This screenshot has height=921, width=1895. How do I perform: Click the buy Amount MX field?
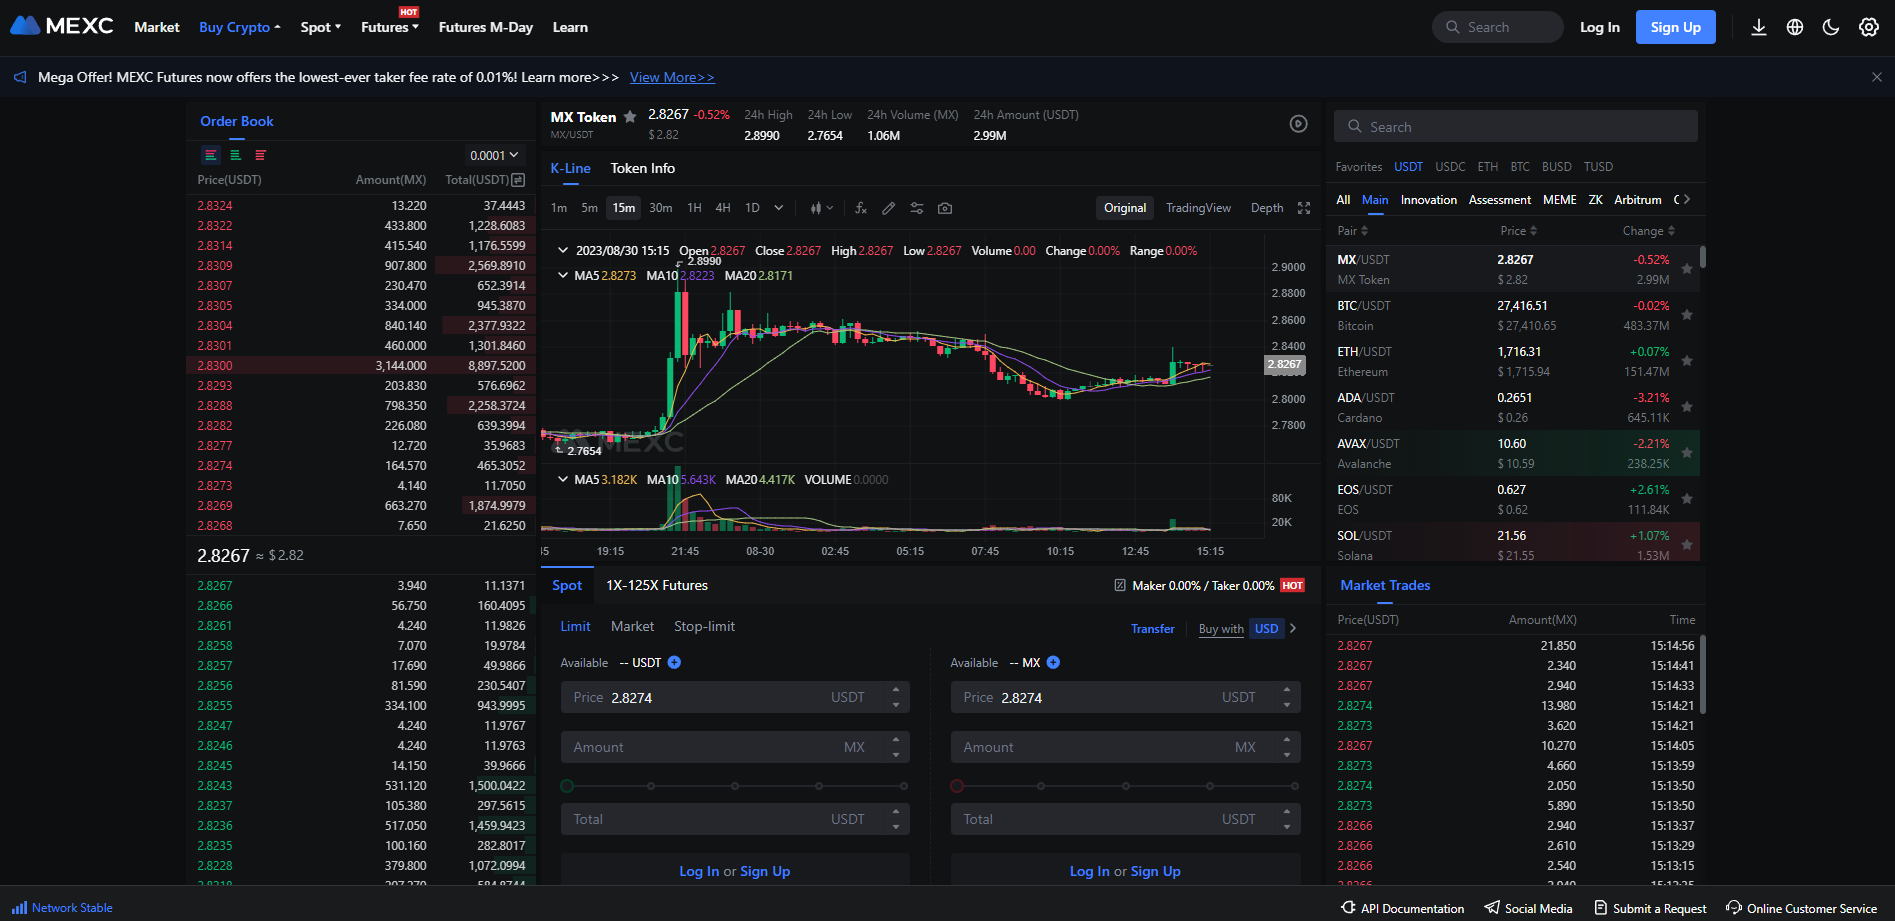pyautogui.click(x=735, y=747)
